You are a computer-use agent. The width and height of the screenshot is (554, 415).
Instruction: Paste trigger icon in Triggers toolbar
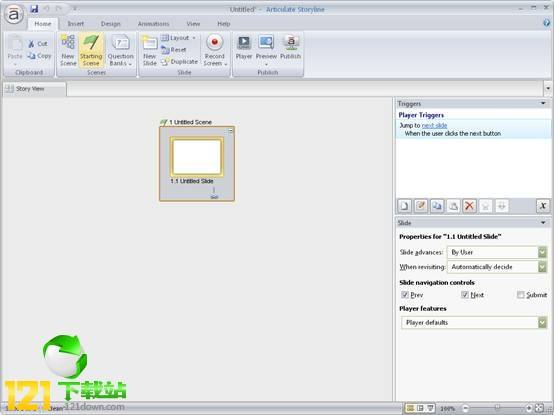click(453, 206)
